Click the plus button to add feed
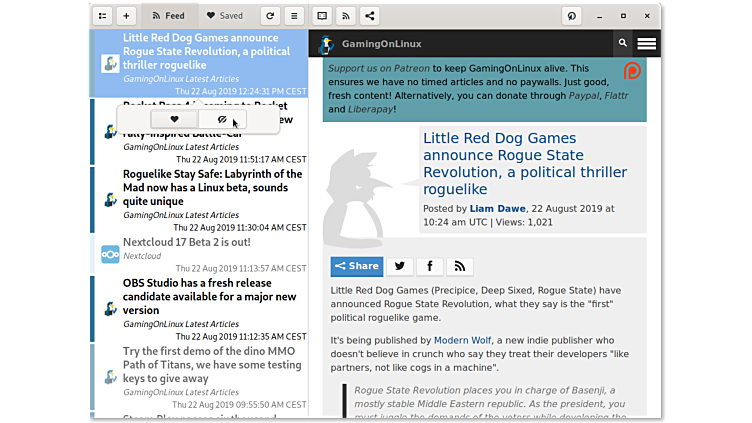 tap(126, 16)
